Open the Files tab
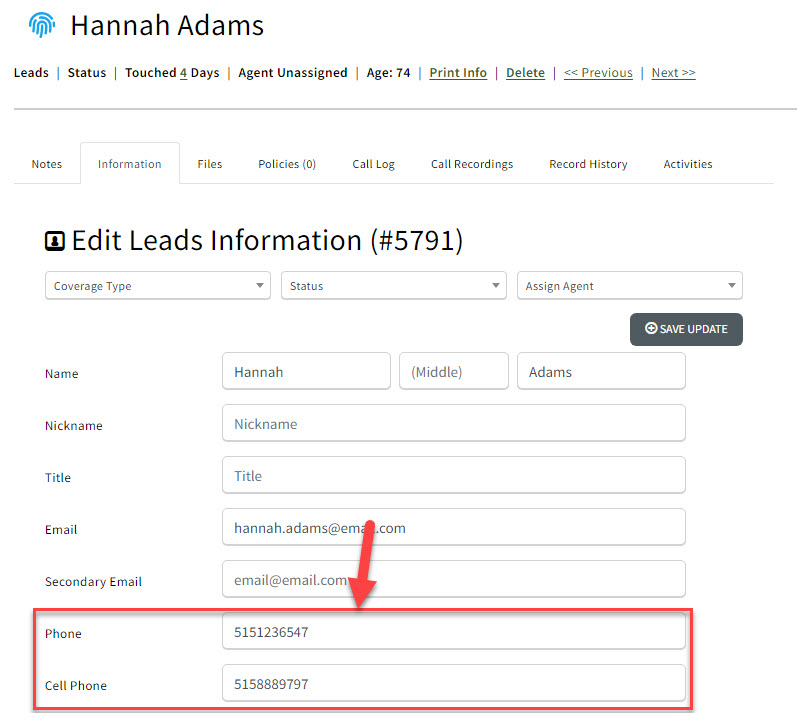The image size is (797, 713). pos(210,164)
